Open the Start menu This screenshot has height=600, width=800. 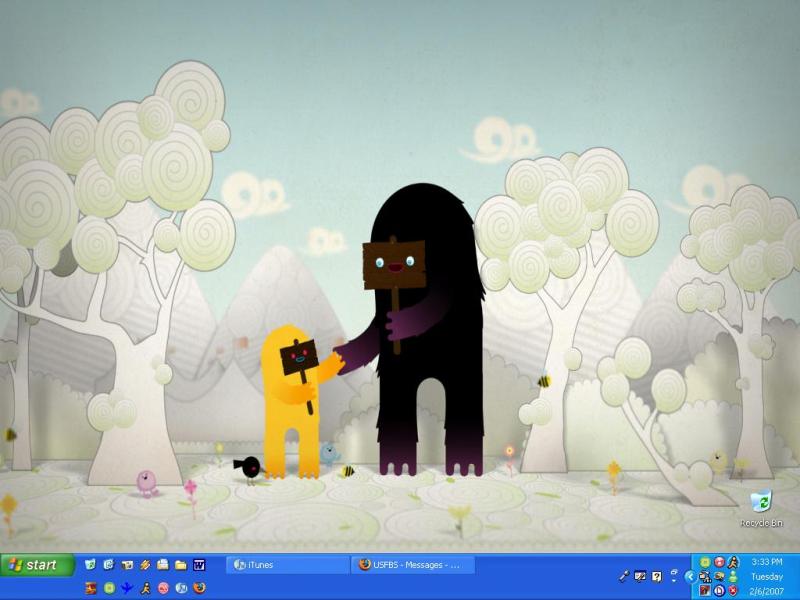(38, 565)
